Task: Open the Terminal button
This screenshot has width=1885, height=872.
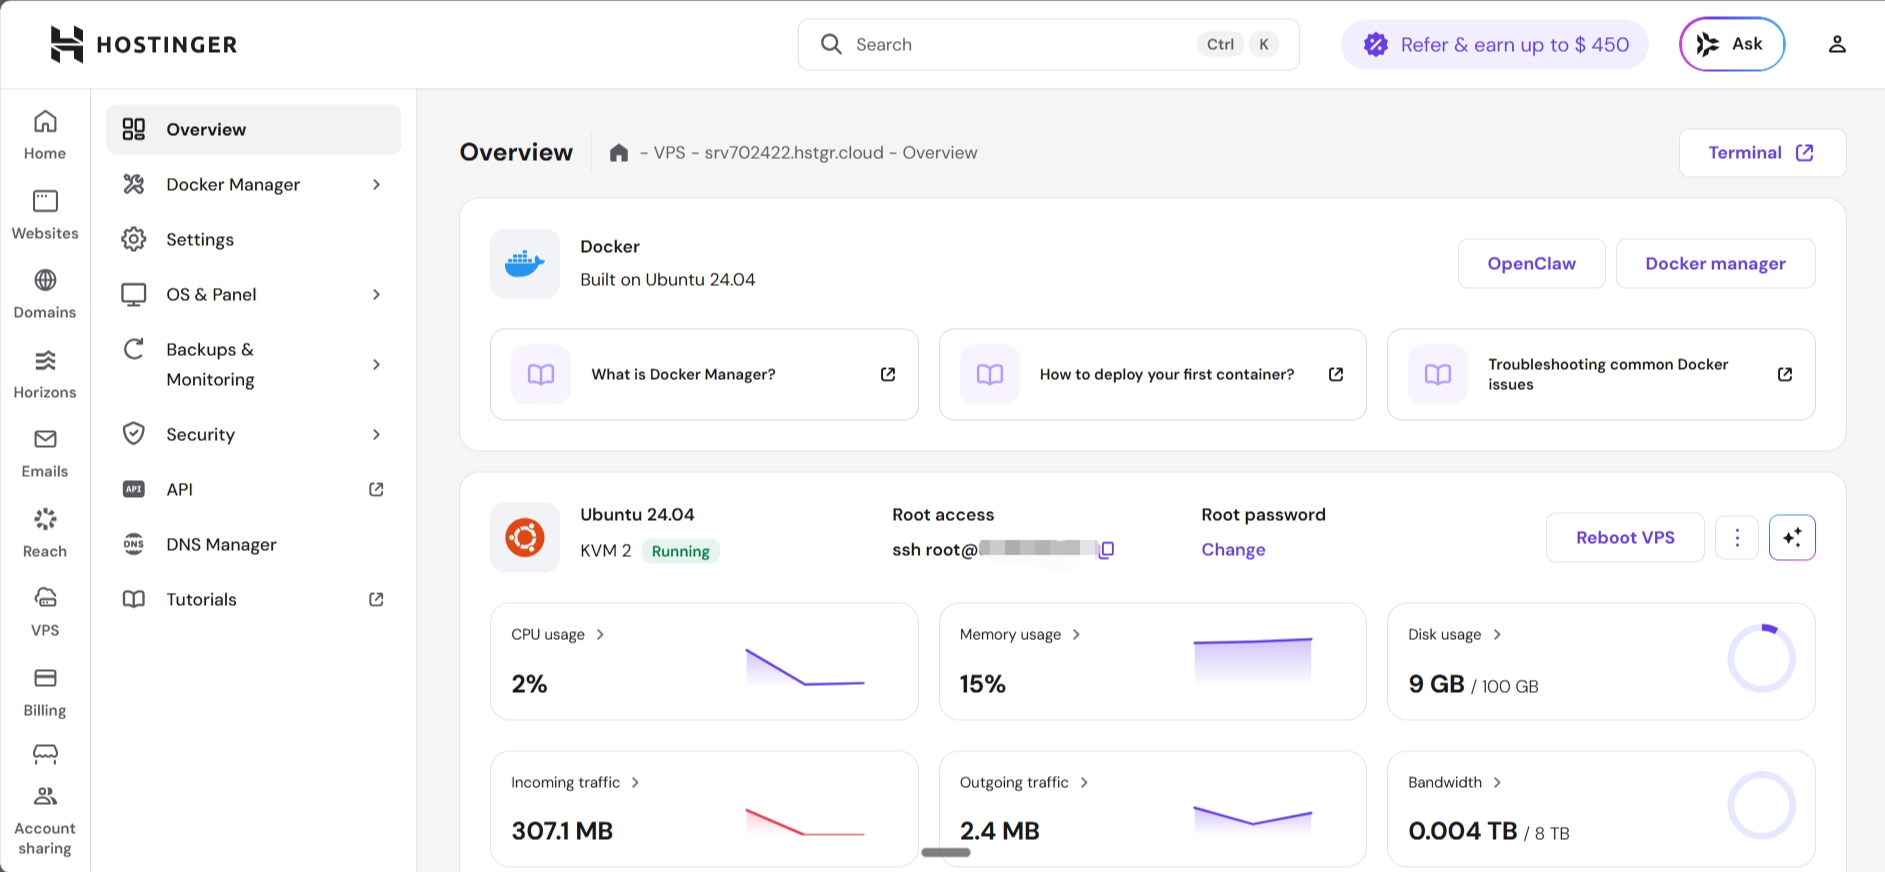Action: tap(1762, 153)
